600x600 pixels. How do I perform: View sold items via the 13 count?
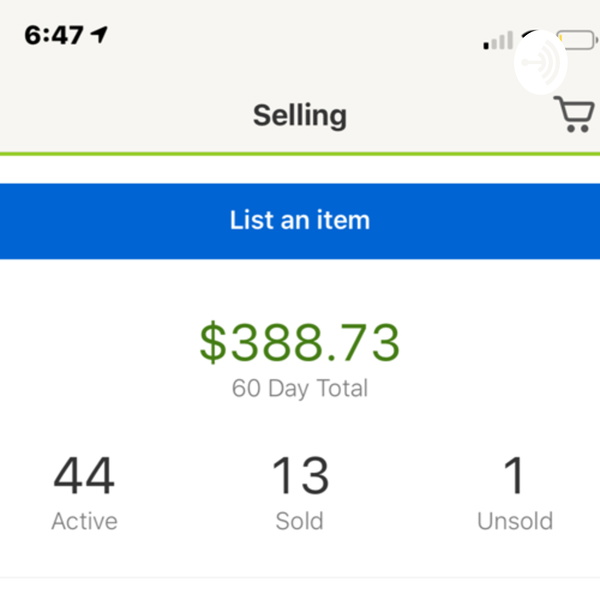(300, 476)
